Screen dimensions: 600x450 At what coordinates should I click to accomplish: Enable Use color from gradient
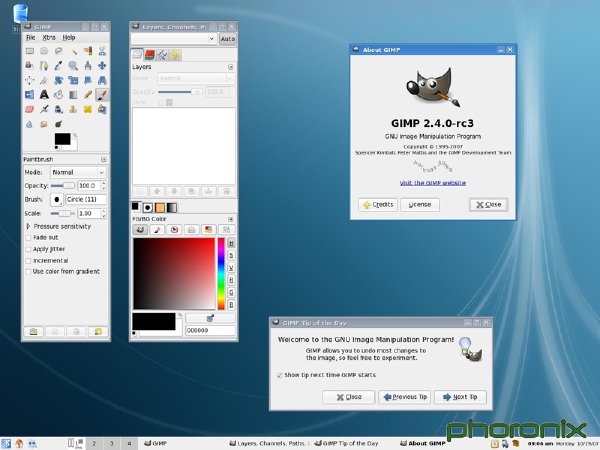(28, 272)
